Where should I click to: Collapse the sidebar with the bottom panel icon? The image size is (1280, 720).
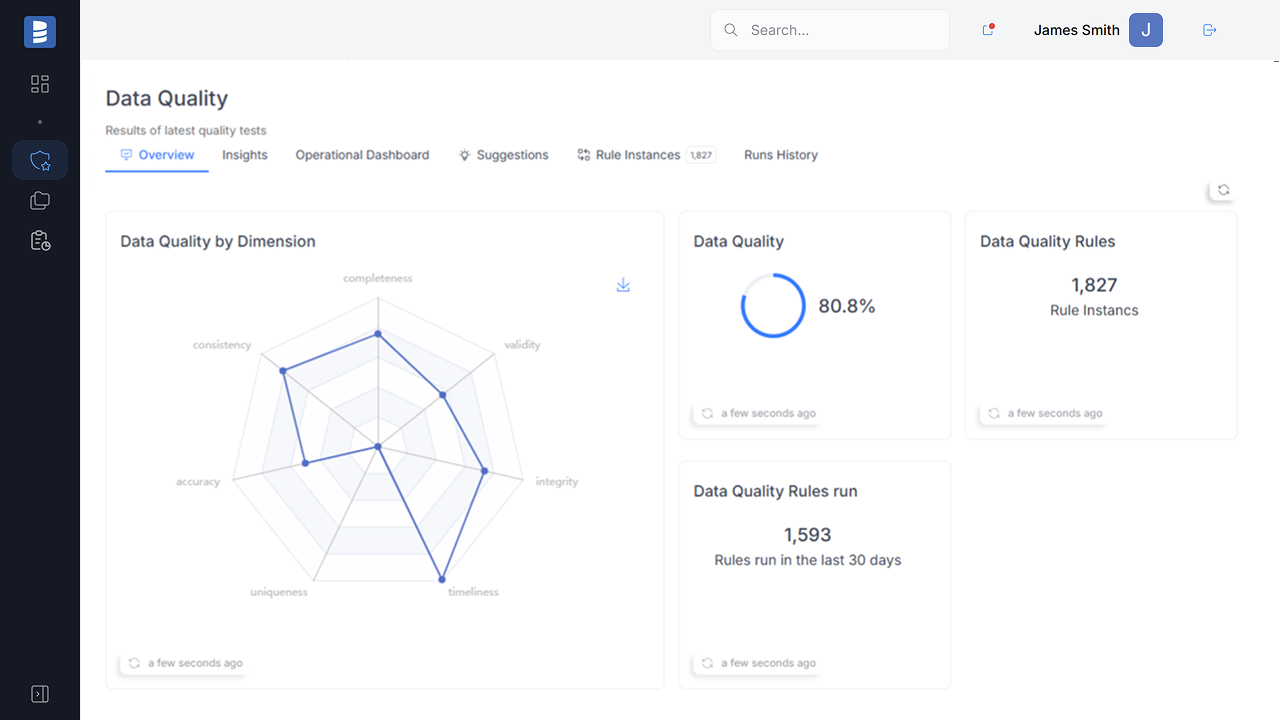tap(40, 693)
